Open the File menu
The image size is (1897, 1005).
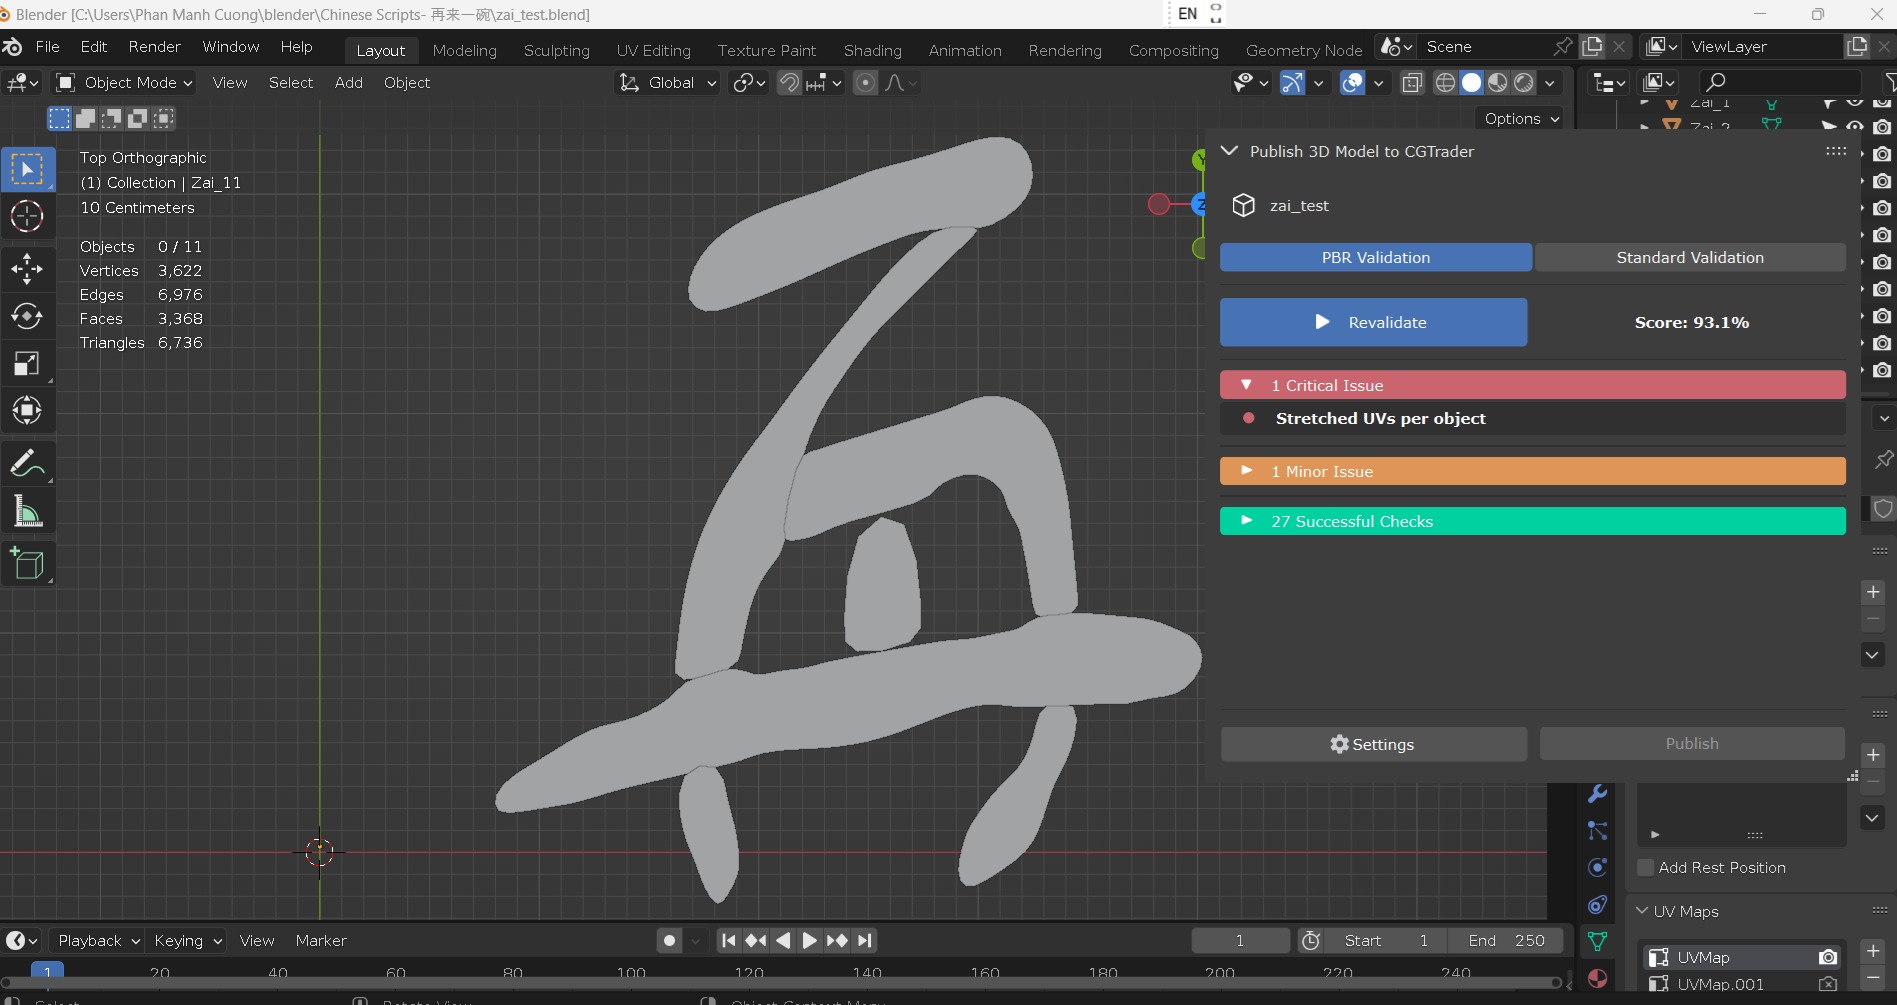tap(47, 47)
